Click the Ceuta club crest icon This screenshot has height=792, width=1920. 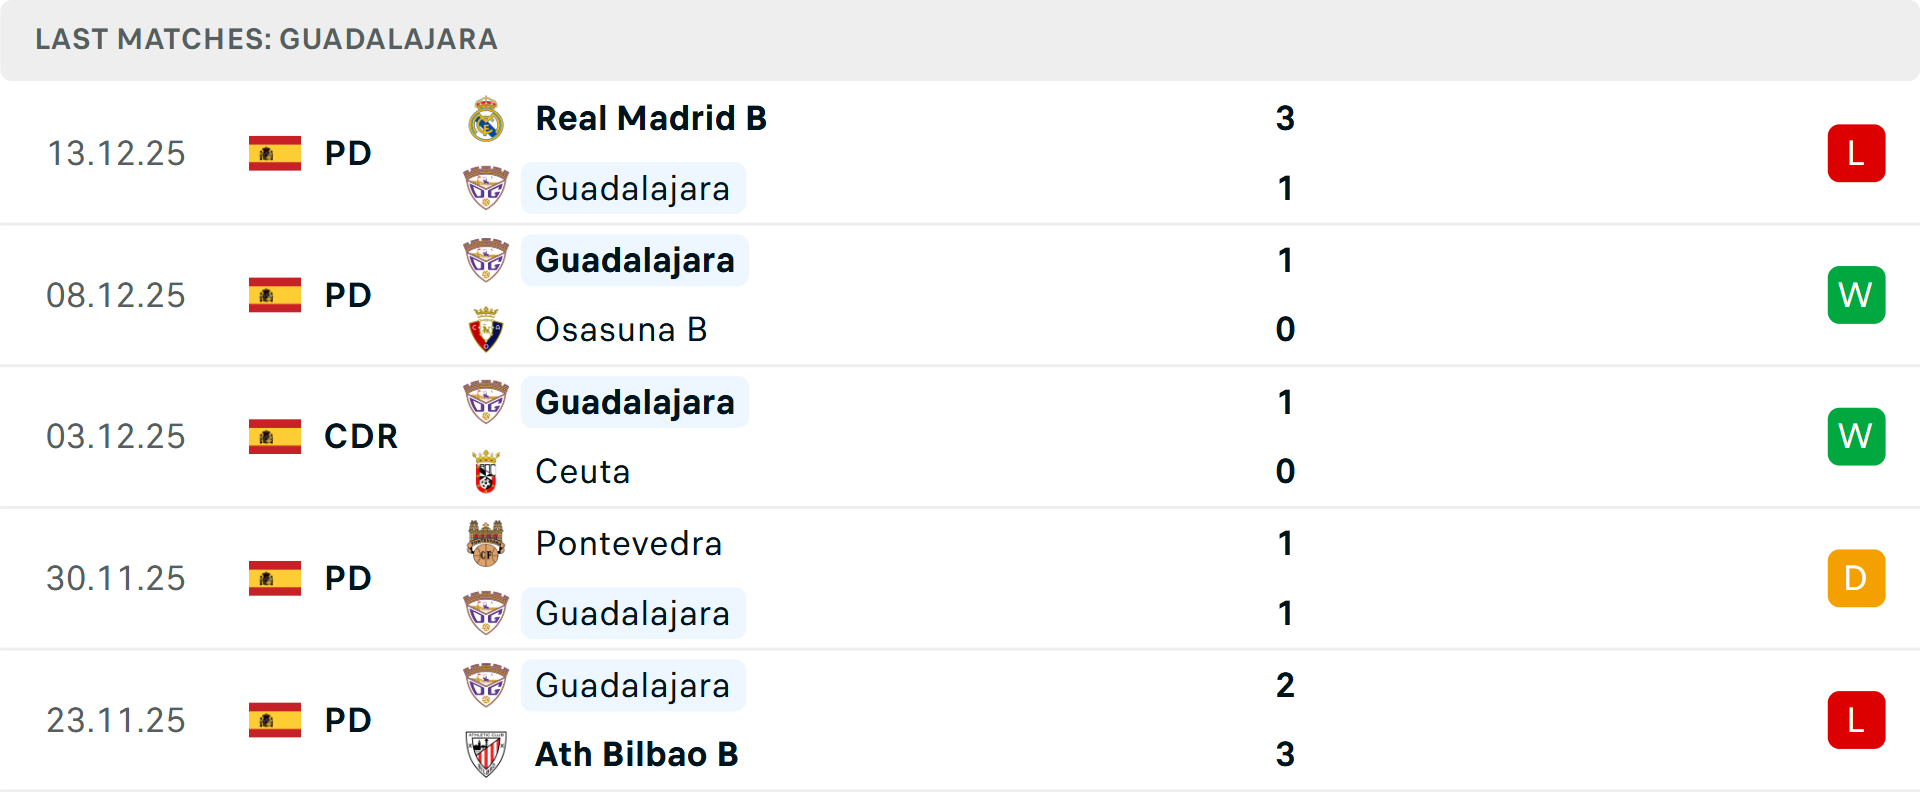[x=486, y=472]
